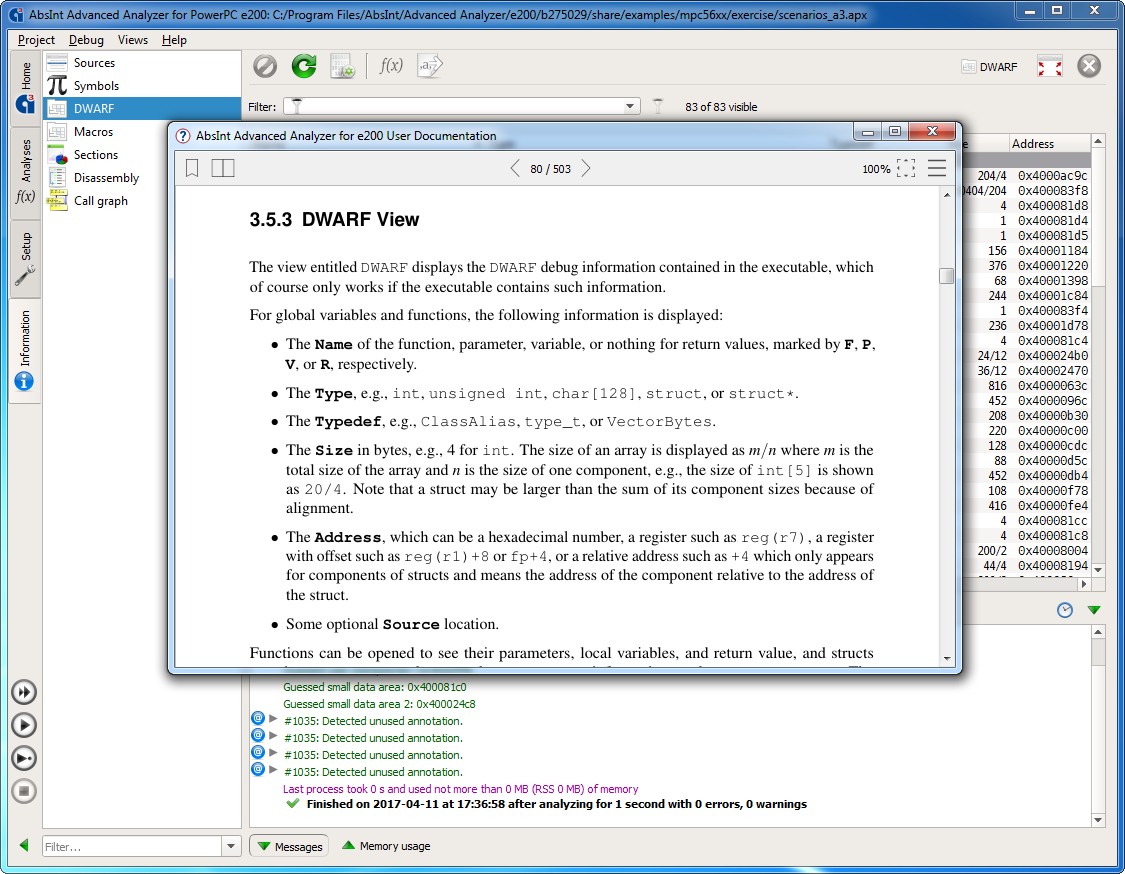This screenshot has width=1125, height=874.
Task: Click the round play button
Action: (x=24, y=725)
